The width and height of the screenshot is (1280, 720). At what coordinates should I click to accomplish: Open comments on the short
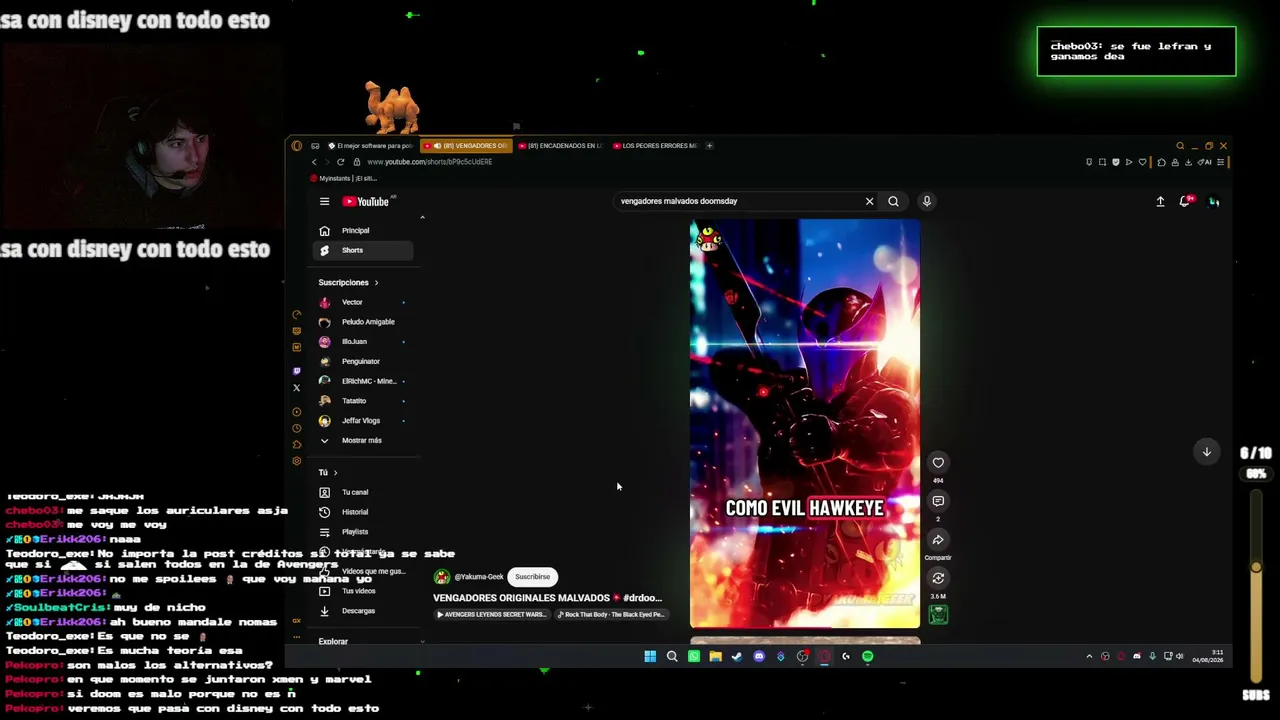(938, 501)
